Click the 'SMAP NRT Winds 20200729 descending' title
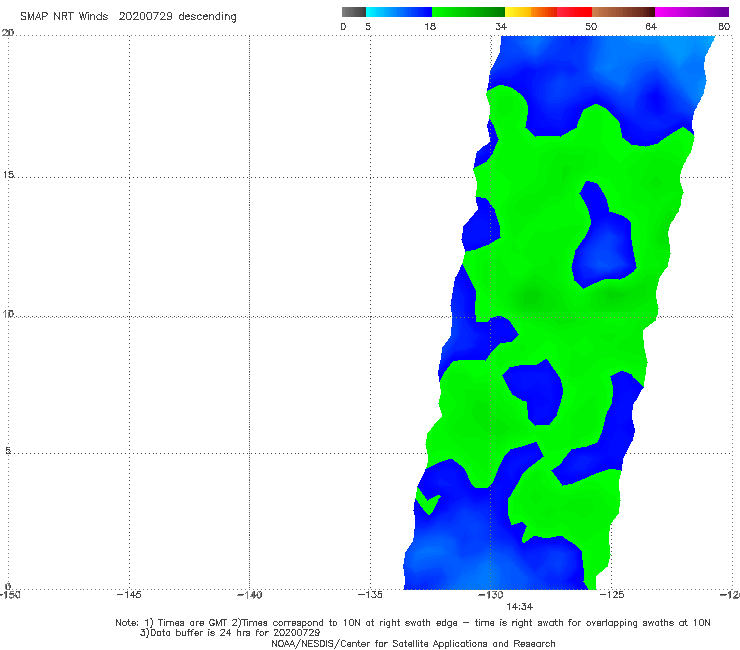This screenshot has height=650, width=740. coord(128,17)
